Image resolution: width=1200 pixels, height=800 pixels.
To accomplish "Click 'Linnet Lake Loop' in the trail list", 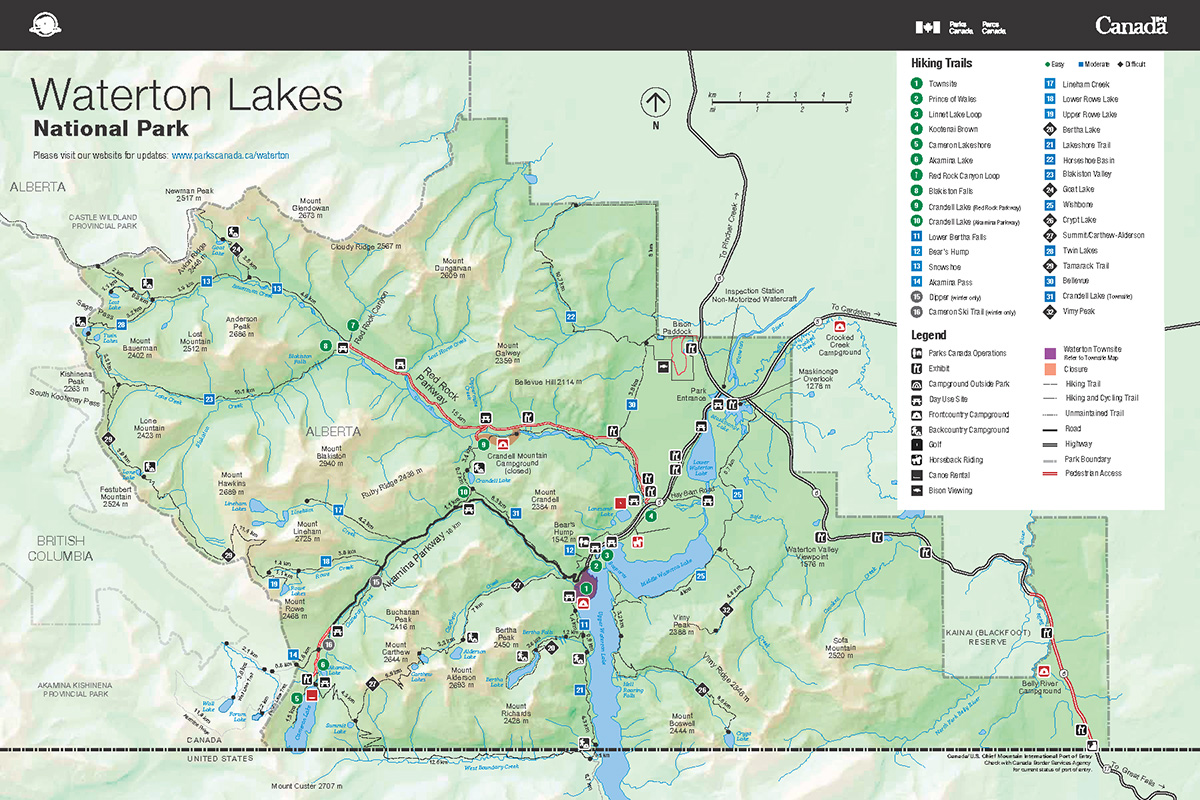I will tap(955, 114).
